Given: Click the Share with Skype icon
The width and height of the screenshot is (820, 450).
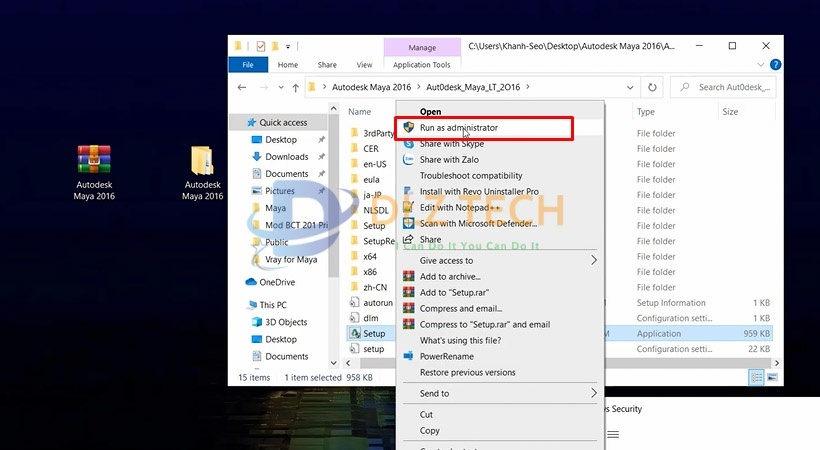Looking at the screenshot, I should point(409,144).
